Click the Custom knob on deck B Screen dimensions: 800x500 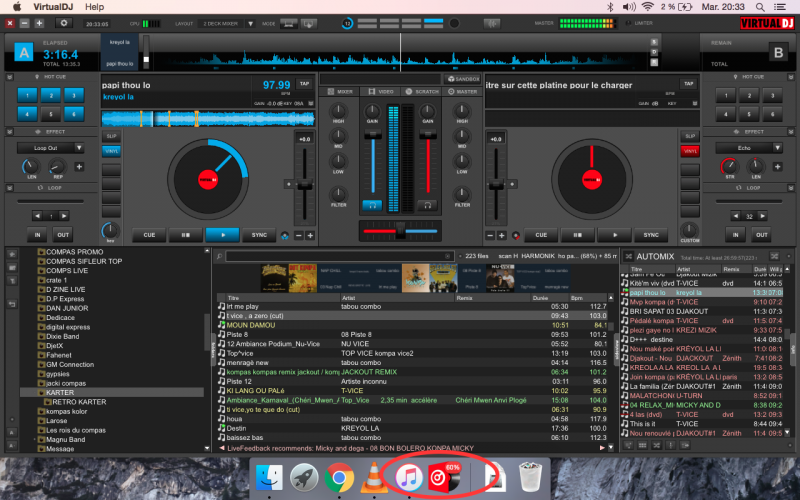[x=689, y=230]
